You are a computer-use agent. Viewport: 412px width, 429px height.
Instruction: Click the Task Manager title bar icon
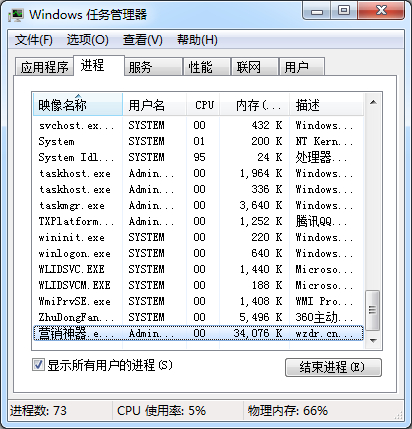click(16, 15)
